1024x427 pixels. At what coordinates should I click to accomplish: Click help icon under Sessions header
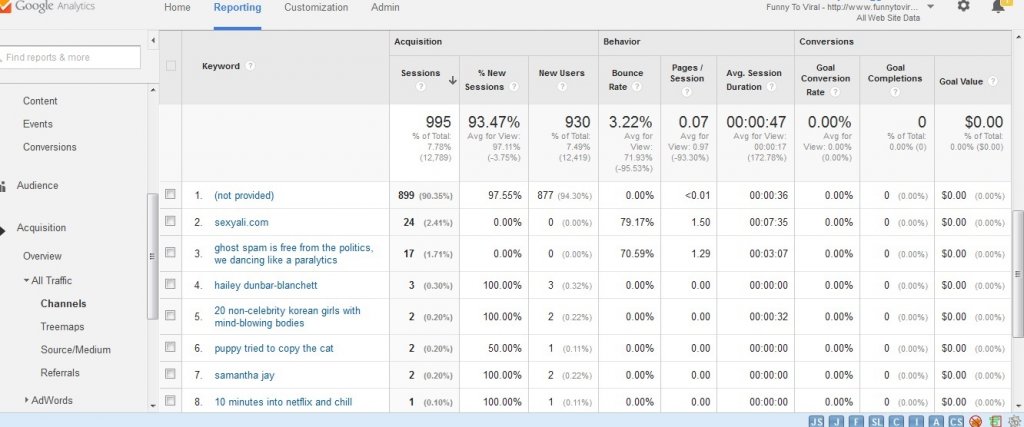[x=421, y=86]
